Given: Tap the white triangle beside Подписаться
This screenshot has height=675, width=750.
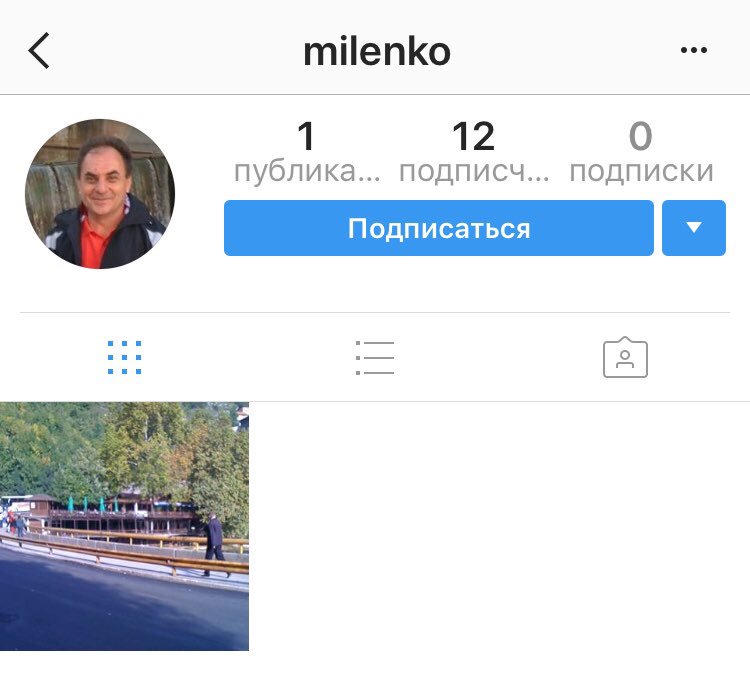Looking at the screenshot, I should 694,228.
